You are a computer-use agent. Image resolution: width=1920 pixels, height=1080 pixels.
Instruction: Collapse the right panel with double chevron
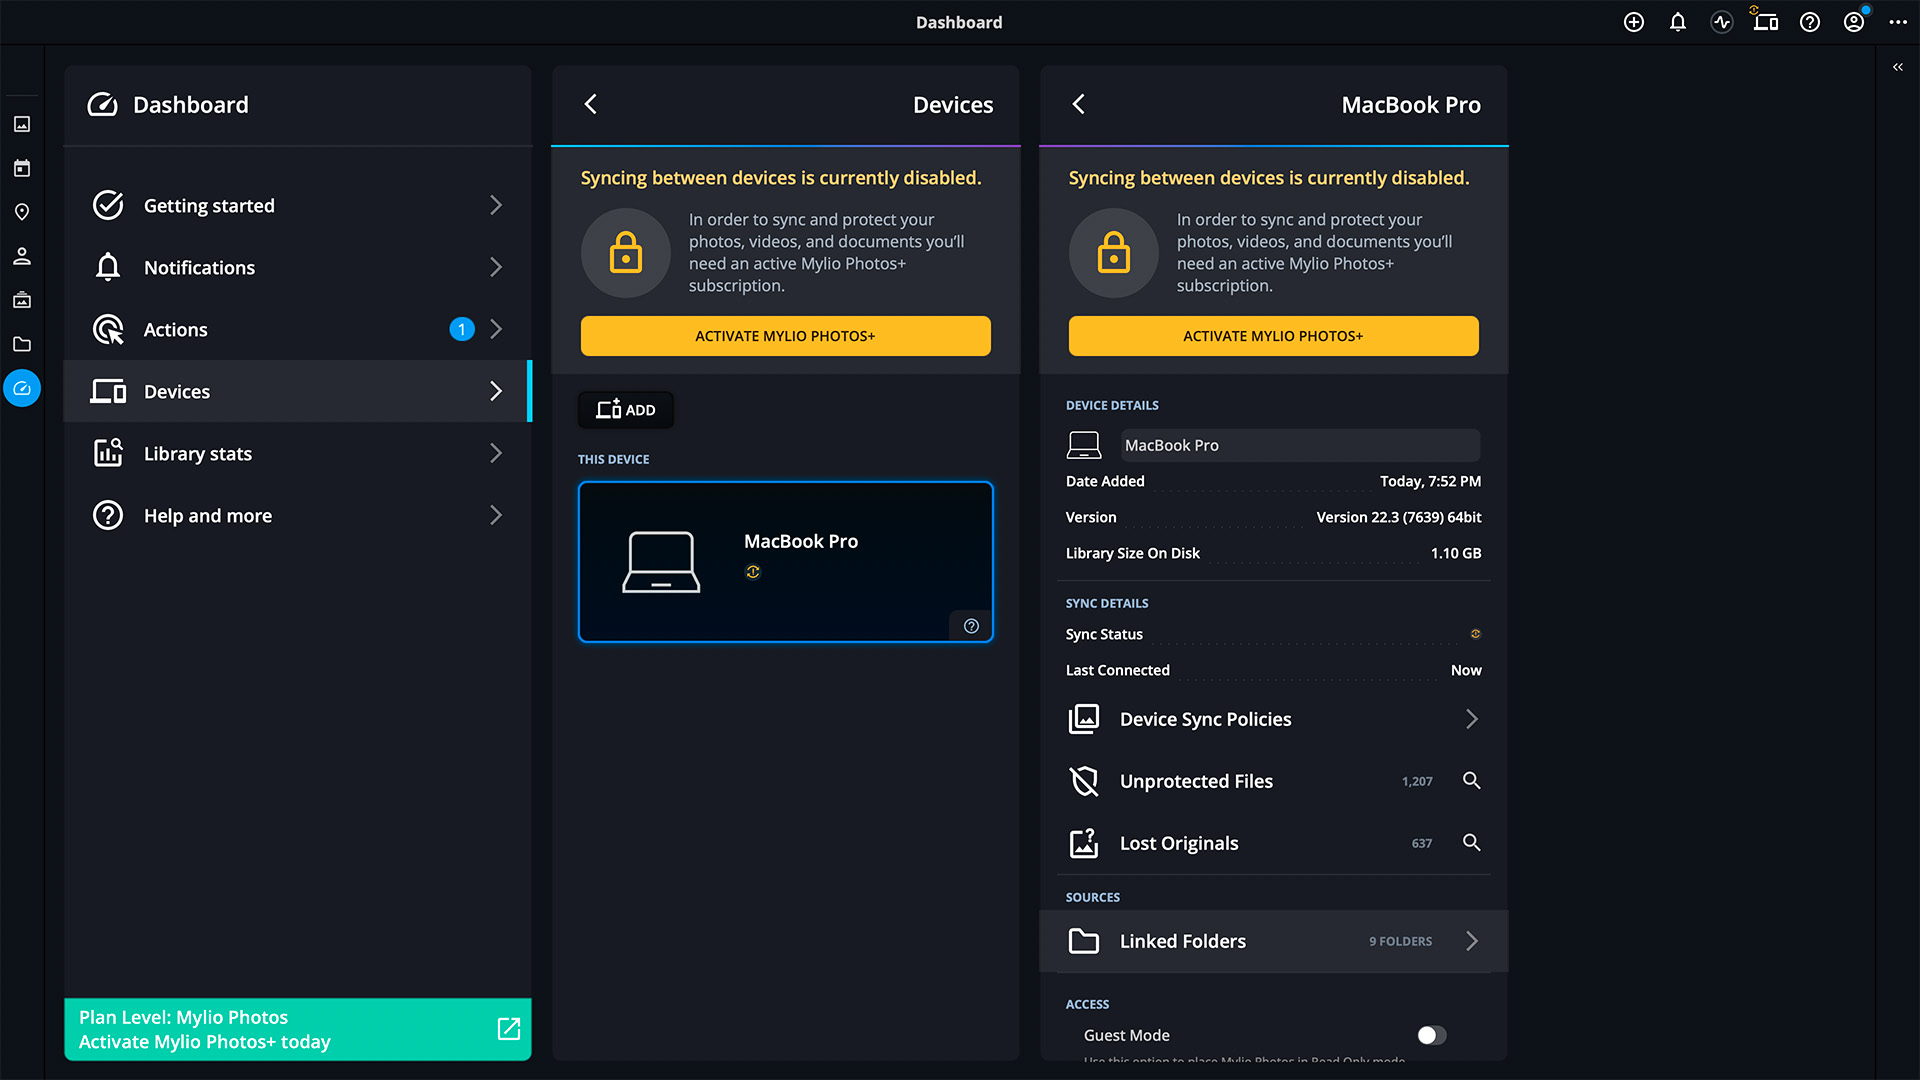pyautogui.click(x=1898, y=67)
